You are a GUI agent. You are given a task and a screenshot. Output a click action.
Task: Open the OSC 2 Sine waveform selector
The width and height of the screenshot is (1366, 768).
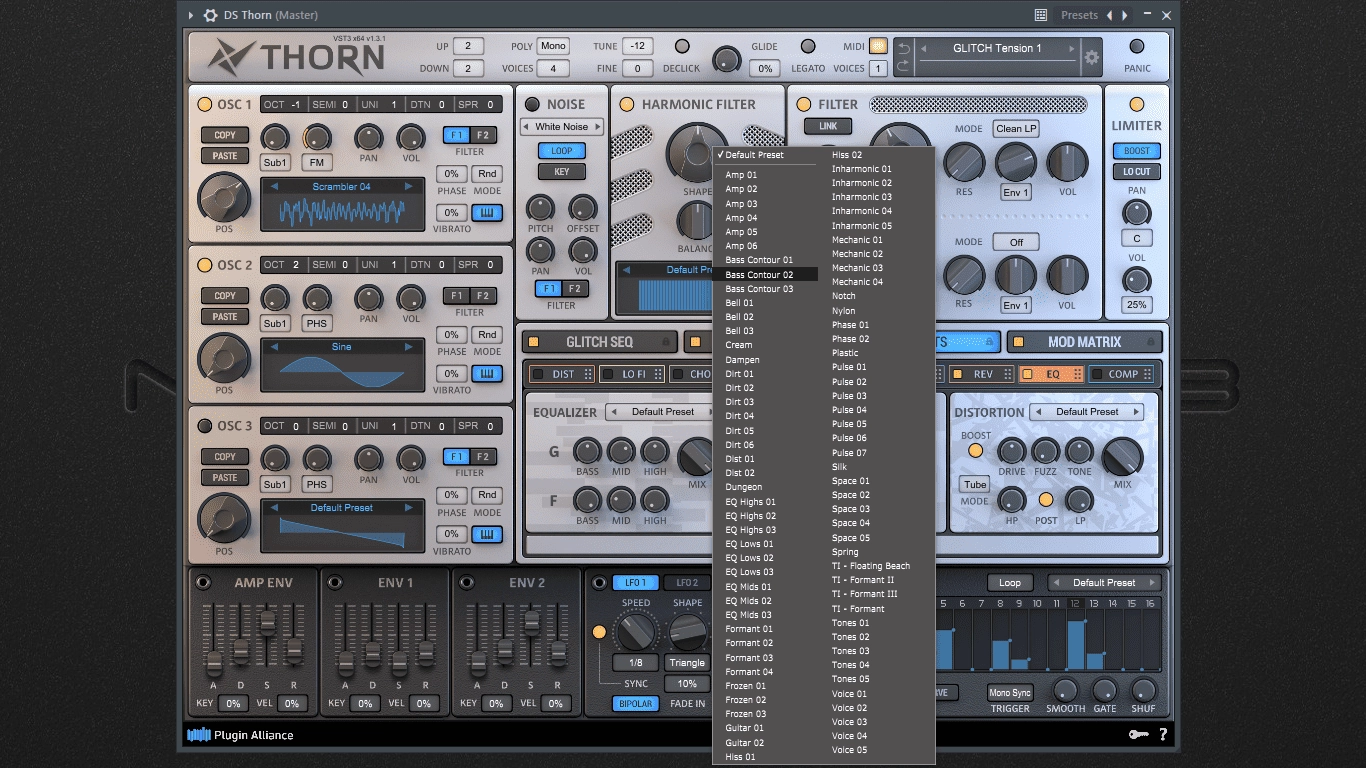(x=342, y=347)
